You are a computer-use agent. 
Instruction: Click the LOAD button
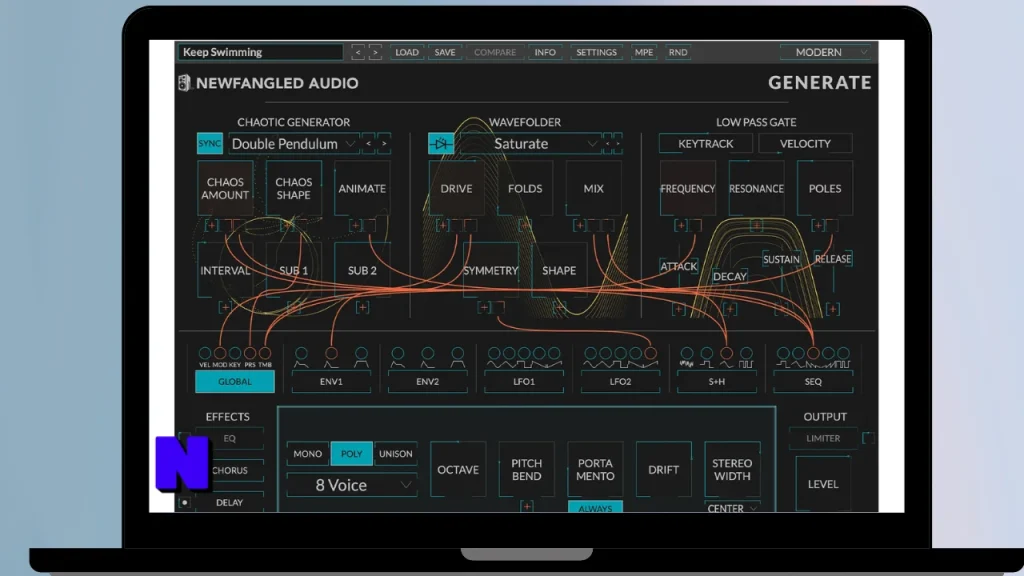(407, 52)
